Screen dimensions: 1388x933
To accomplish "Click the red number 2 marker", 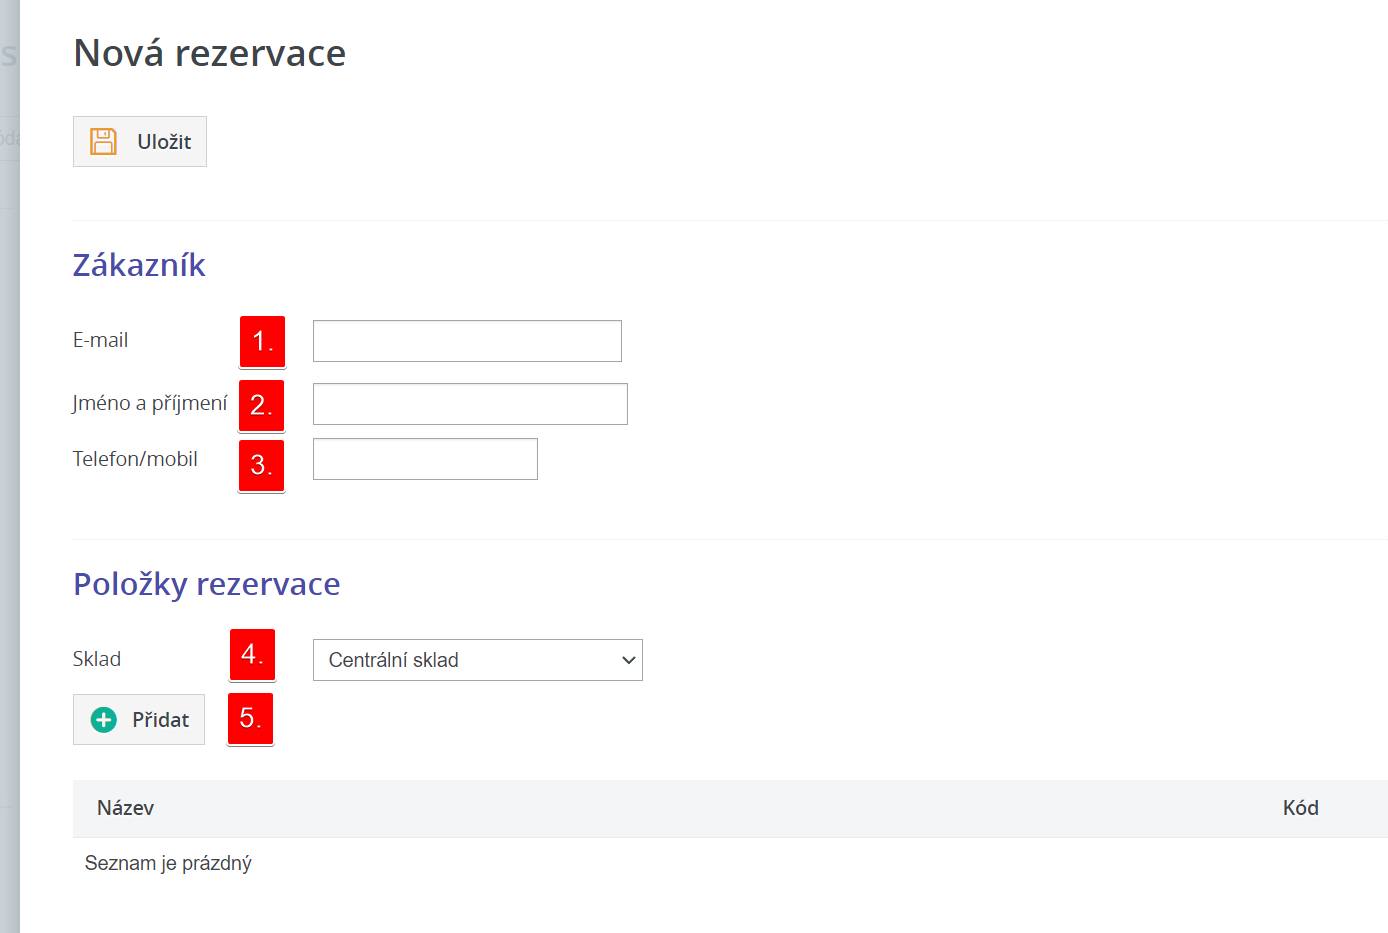I will click(x=261, y=405).
